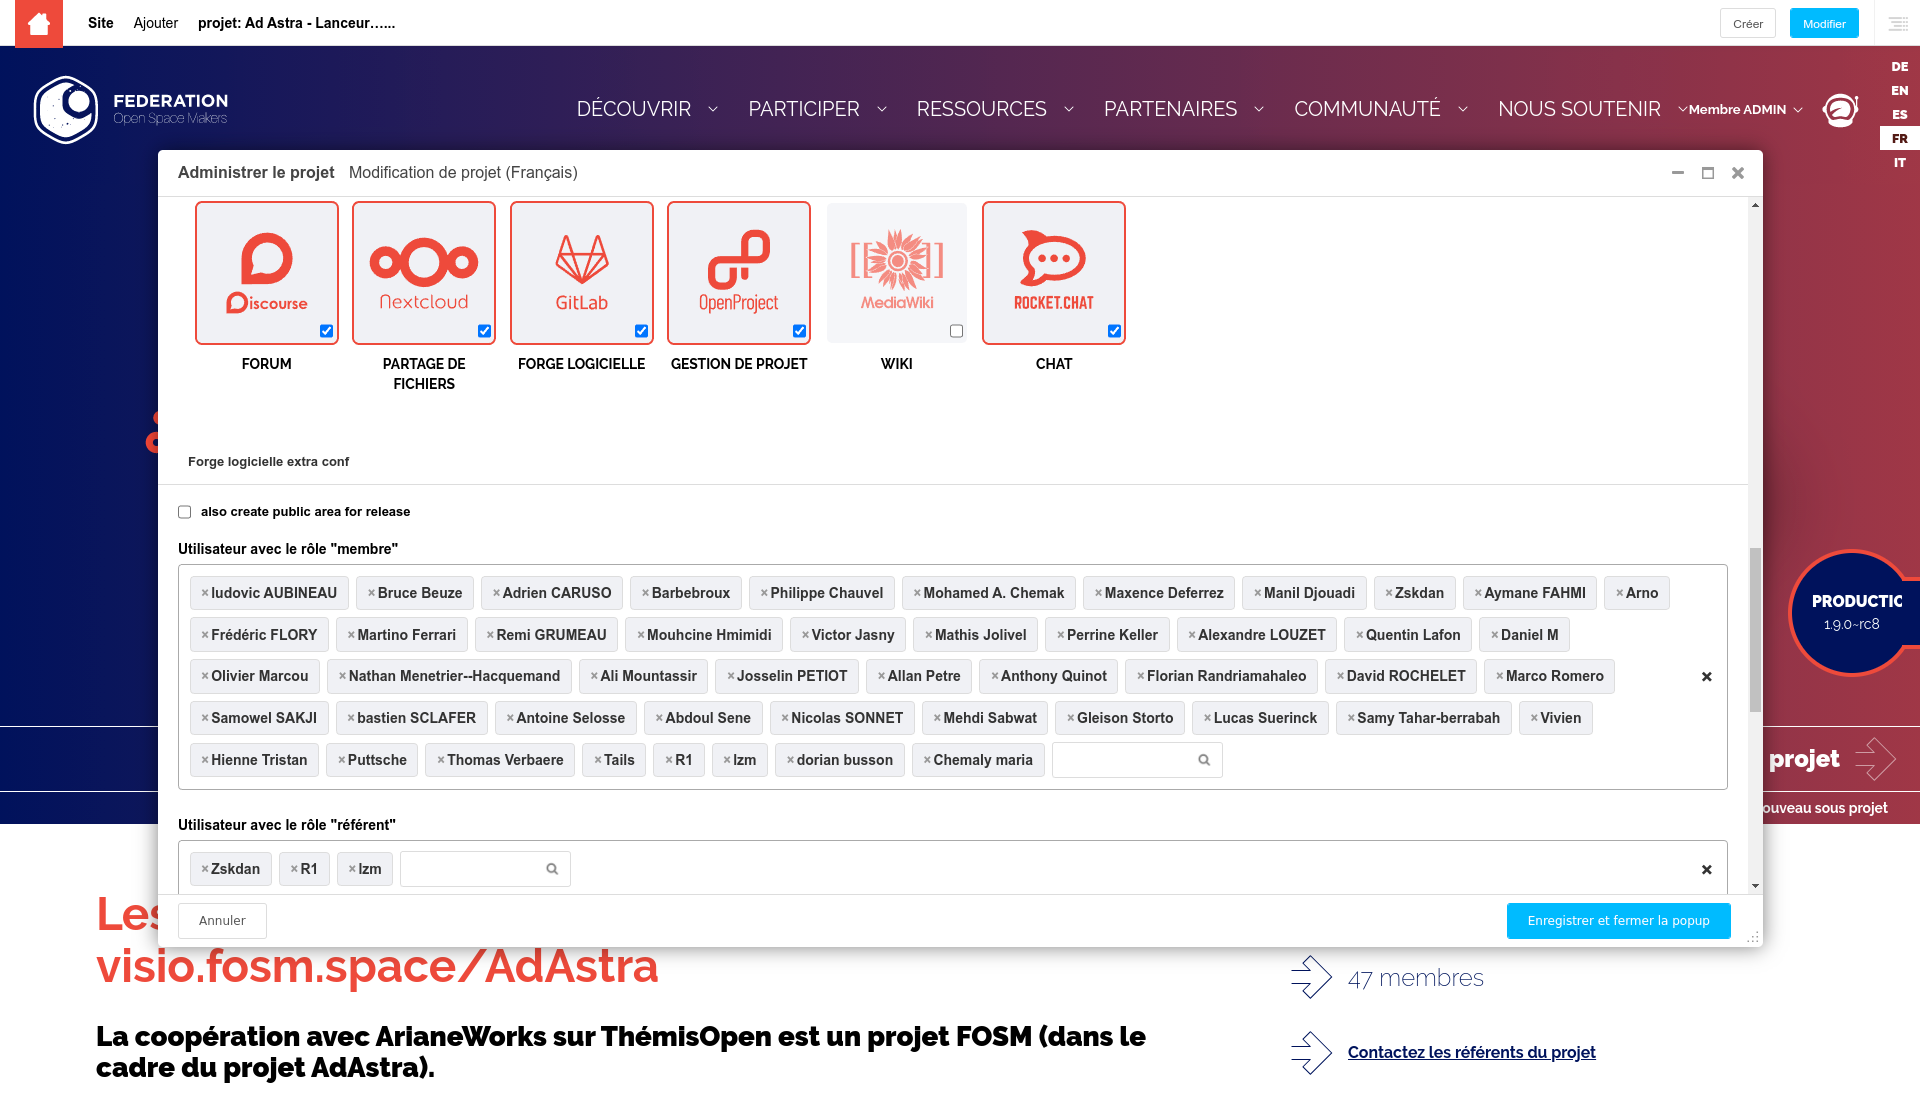Check 'also create public area for release'

[185, 512]
